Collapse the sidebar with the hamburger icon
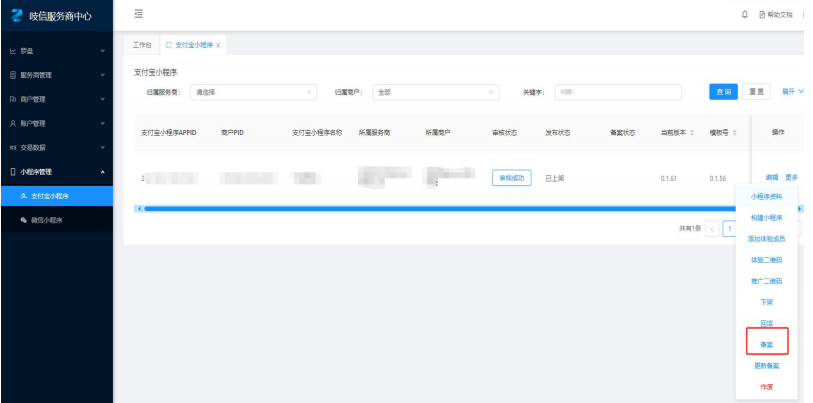813x403 pixels. point(138,14)
